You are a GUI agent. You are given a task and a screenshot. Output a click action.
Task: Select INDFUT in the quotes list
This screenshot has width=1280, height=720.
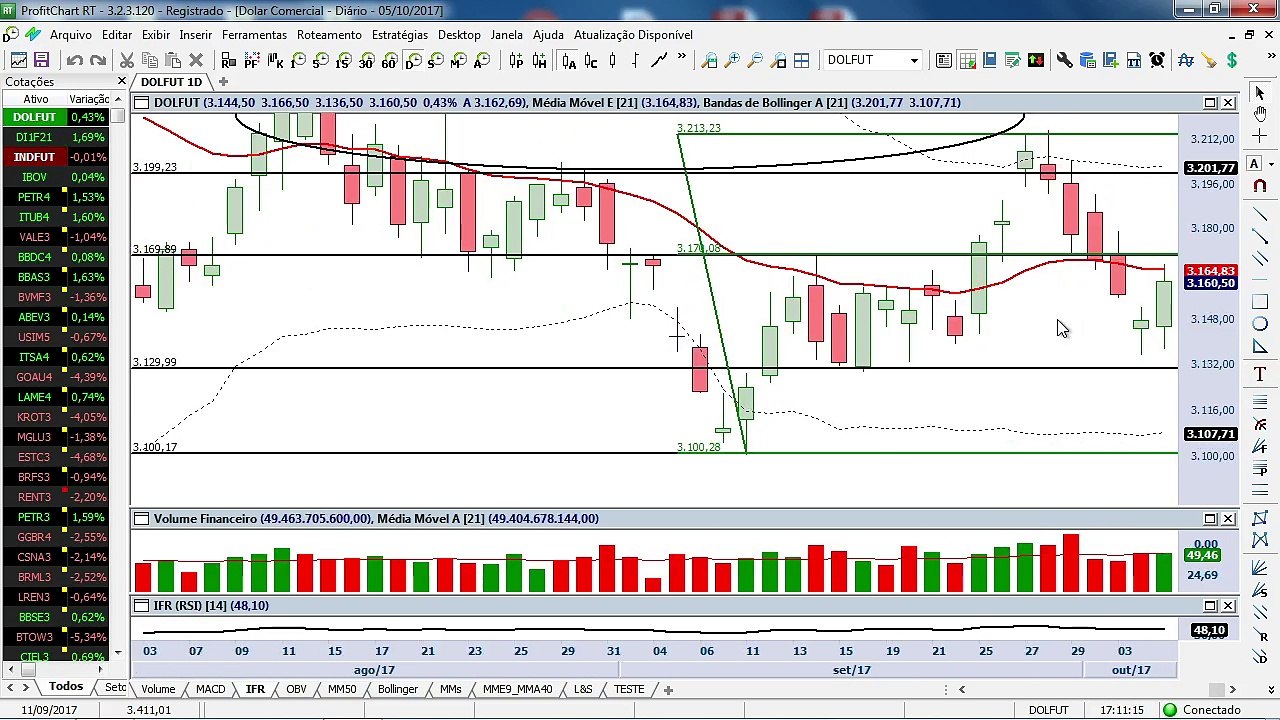[55, 157]
